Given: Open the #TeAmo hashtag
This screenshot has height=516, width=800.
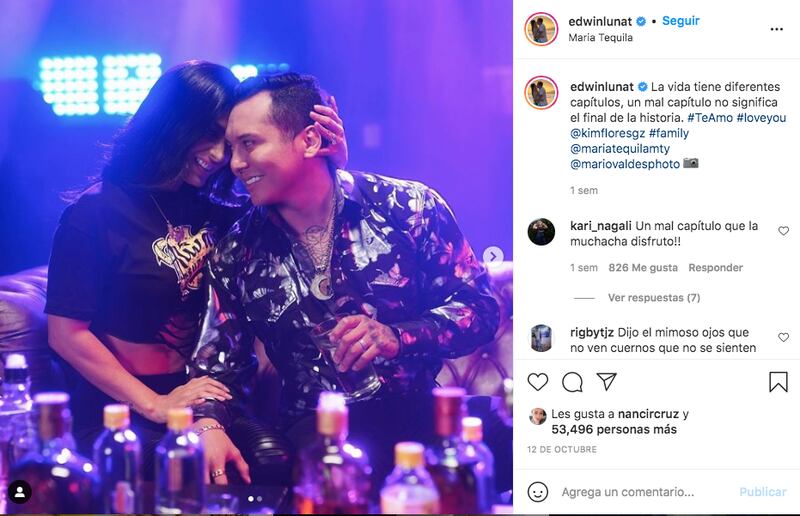Looking at the screenshot, I should point(710,117).
